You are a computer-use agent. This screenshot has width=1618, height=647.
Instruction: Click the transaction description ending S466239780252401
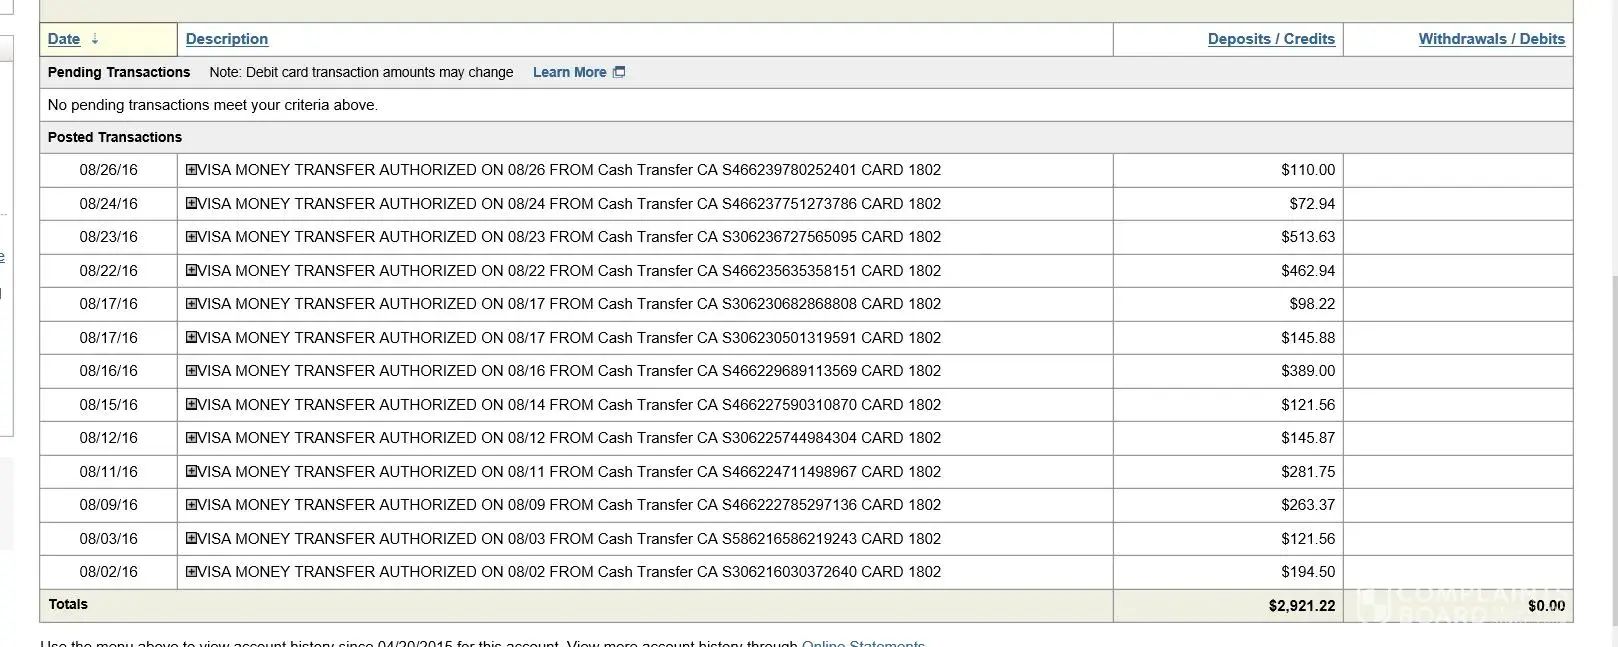[569, 170]
